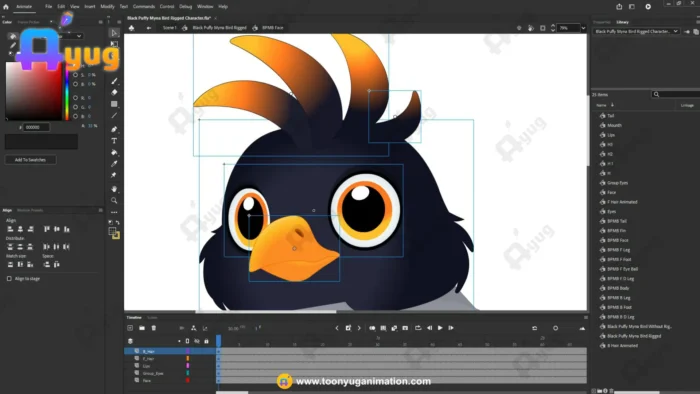Select the Brush tool
The image size is (700, 394).
(114, 81)
